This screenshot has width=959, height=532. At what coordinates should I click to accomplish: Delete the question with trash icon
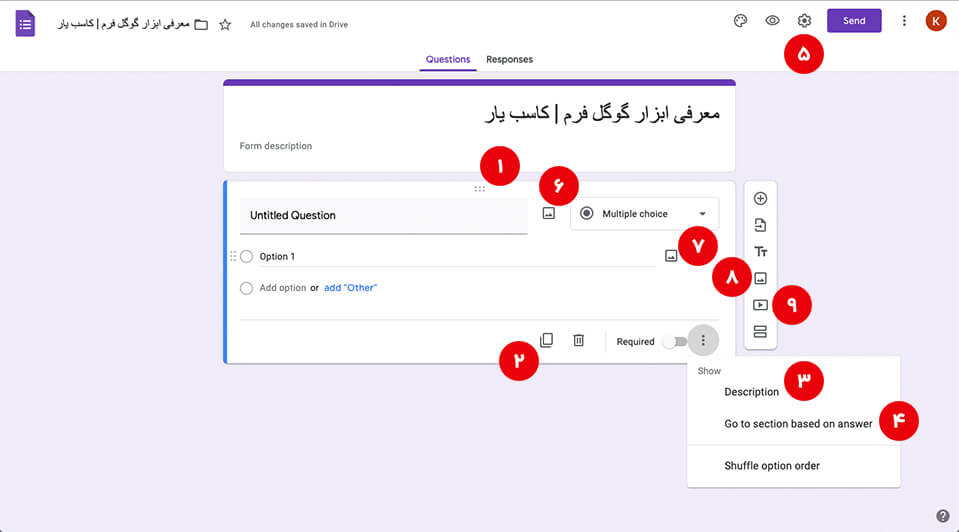579,340
